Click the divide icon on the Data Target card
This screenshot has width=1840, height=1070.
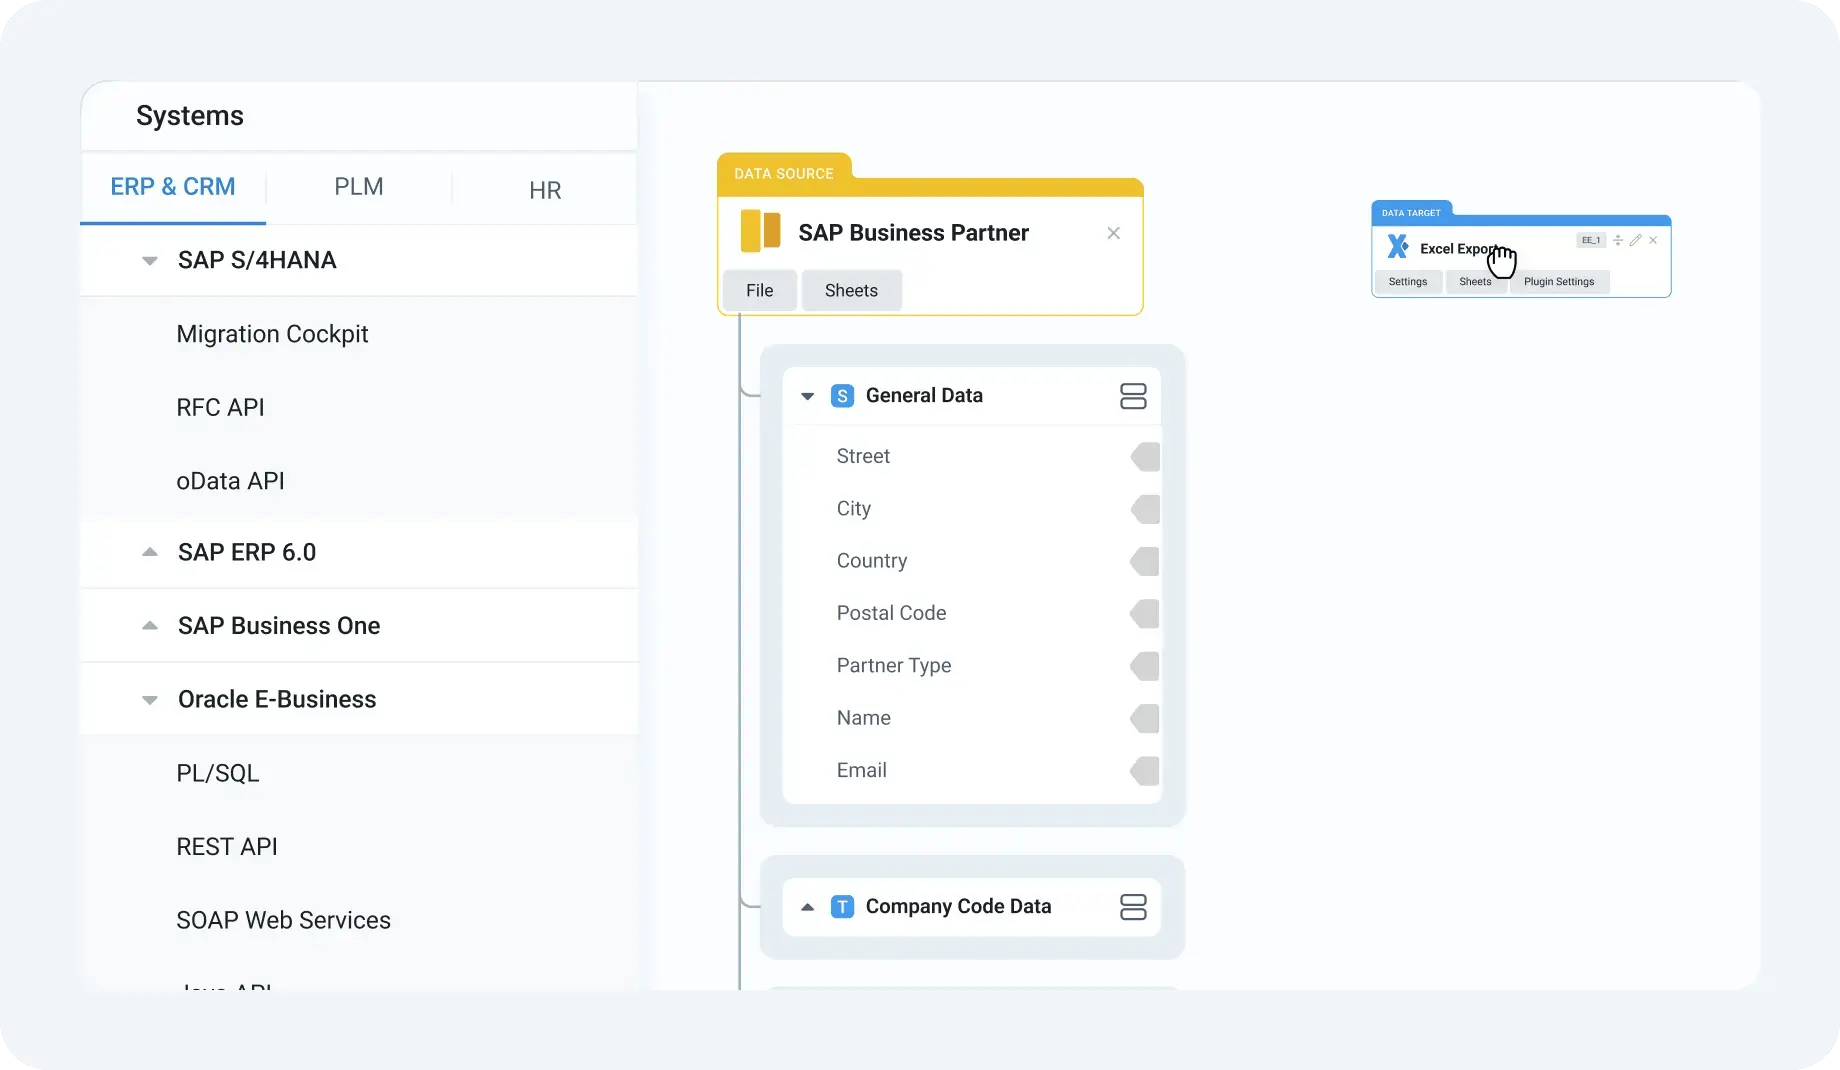coord(1618,240)
